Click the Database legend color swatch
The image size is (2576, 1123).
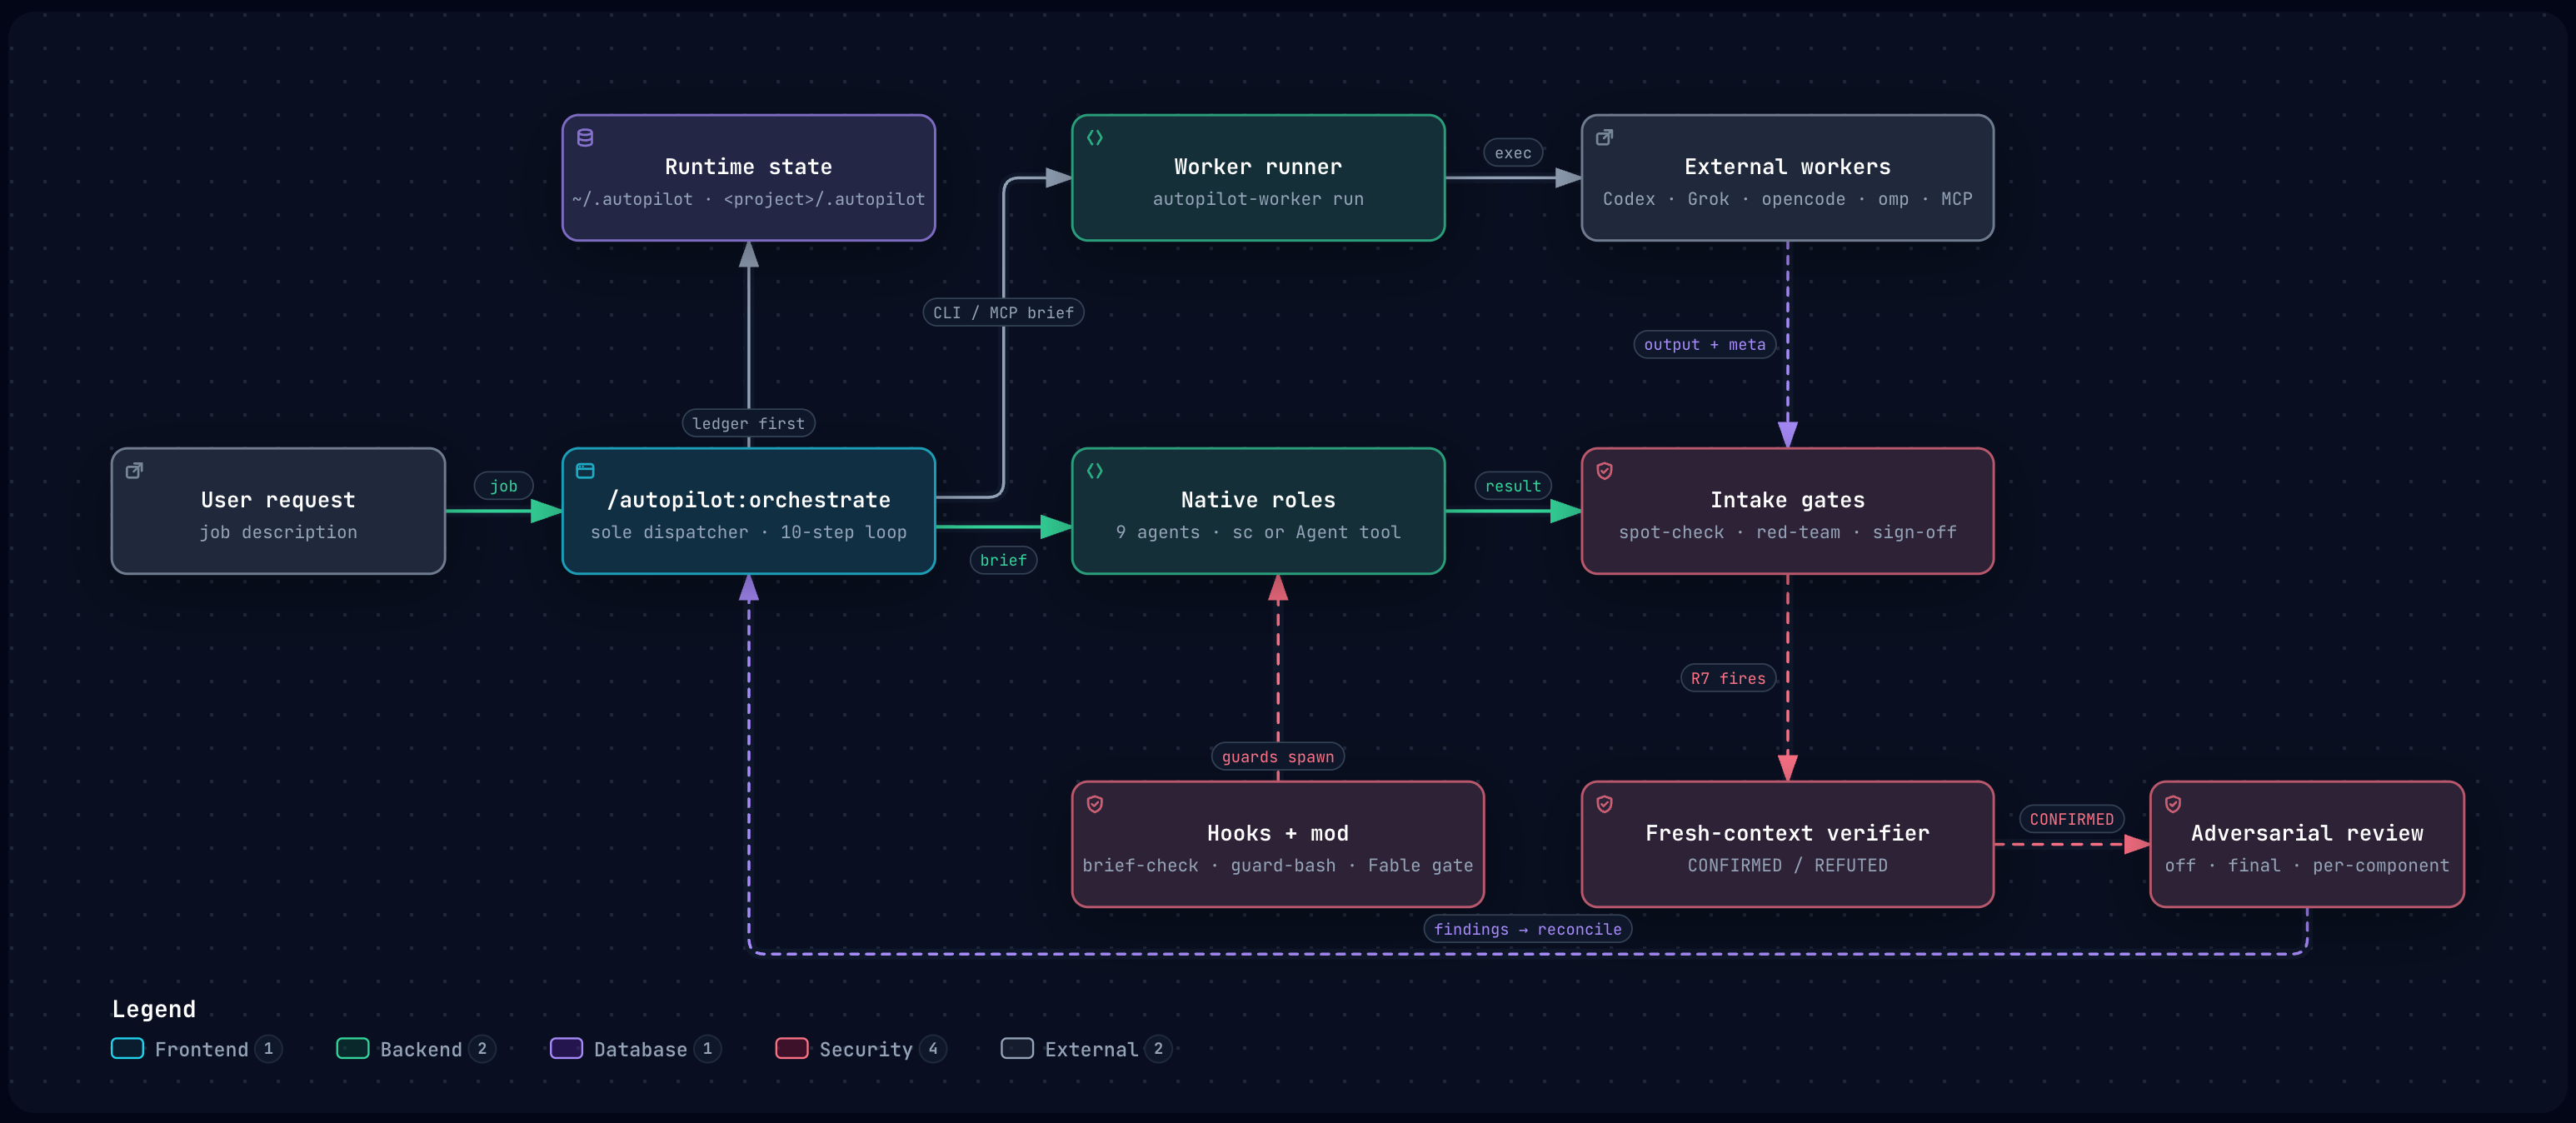(x=566, y=1048)
